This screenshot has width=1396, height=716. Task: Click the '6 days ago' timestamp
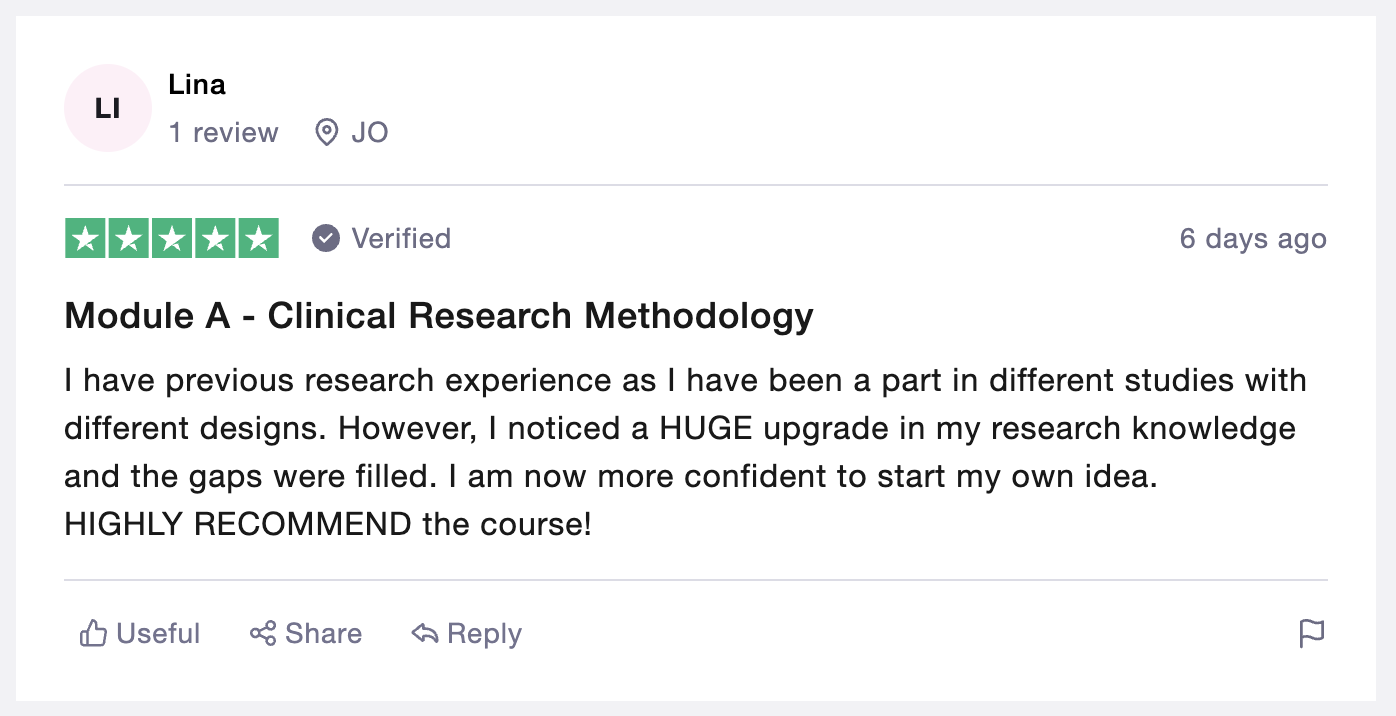point(1253,239)
